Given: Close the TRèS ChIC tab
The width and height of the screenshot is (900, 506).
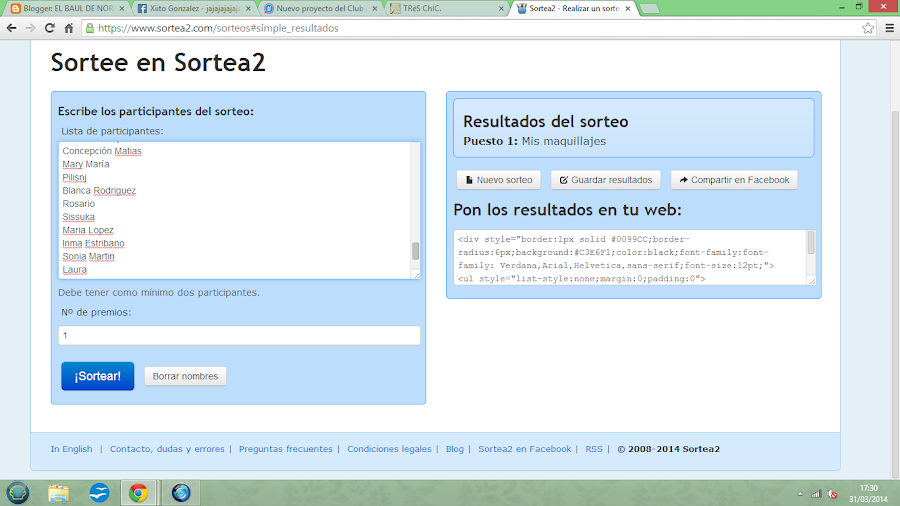Looking at the screenshot, I should coord(501,9).
